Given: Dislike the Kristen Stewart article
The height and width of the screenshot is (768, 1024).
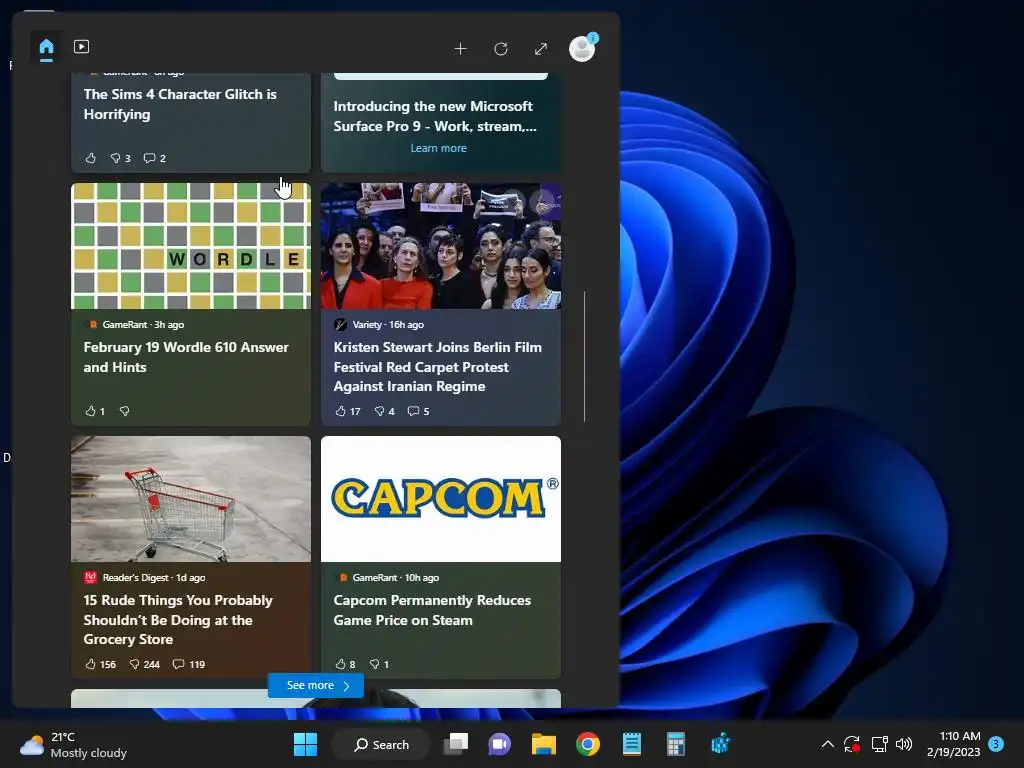Looking at the screenshot, I should click(384, 411).
